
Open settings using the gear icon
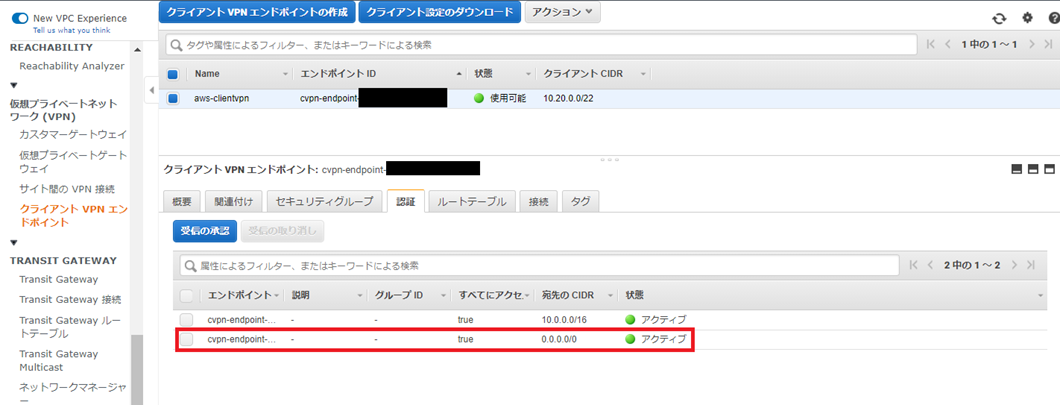[x=1028, y=18]
